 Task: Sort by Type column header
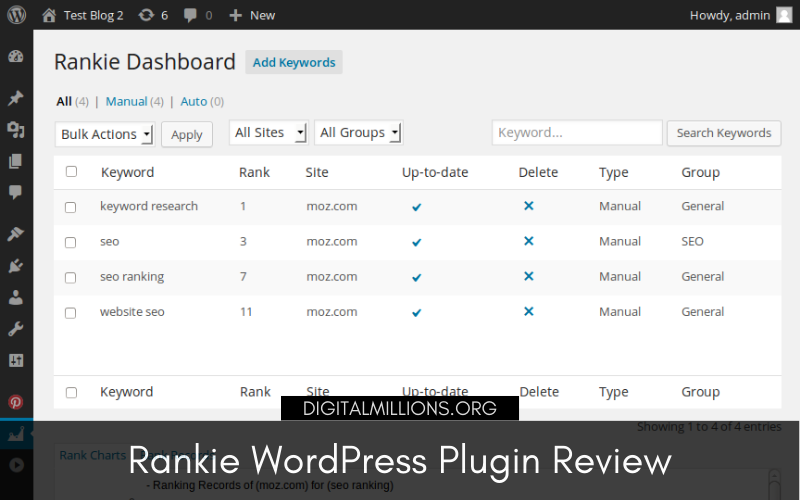(x=614, y=172)
